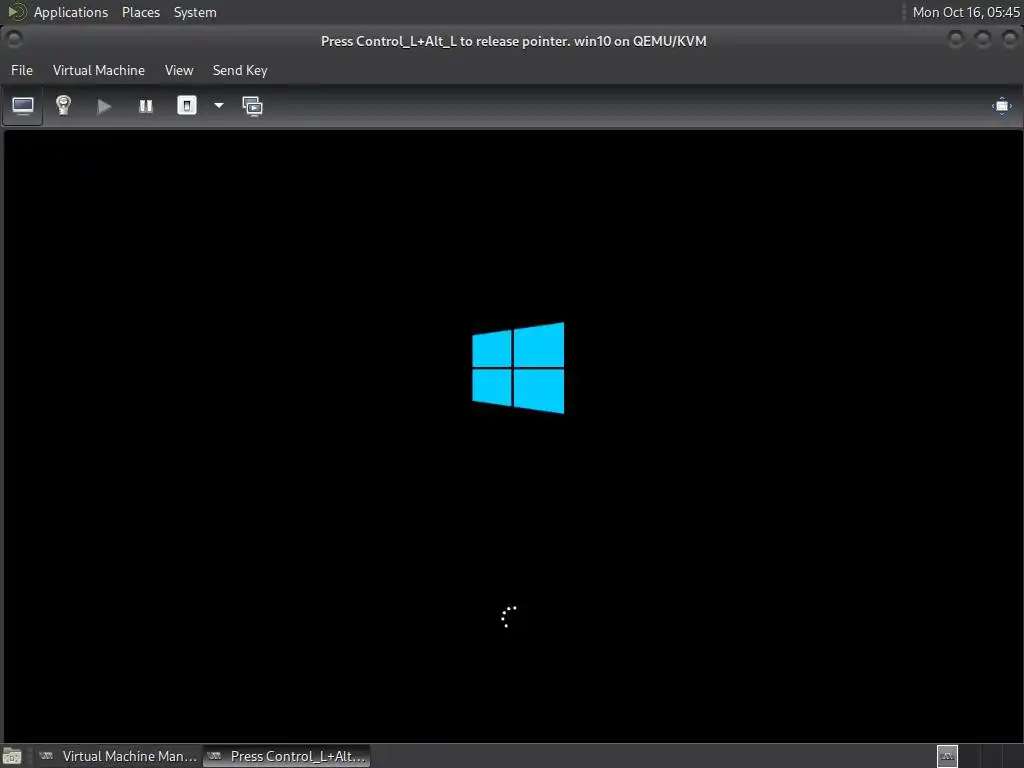Open the System menu in top panel
Screen dimensions: 1024x768
195,12
